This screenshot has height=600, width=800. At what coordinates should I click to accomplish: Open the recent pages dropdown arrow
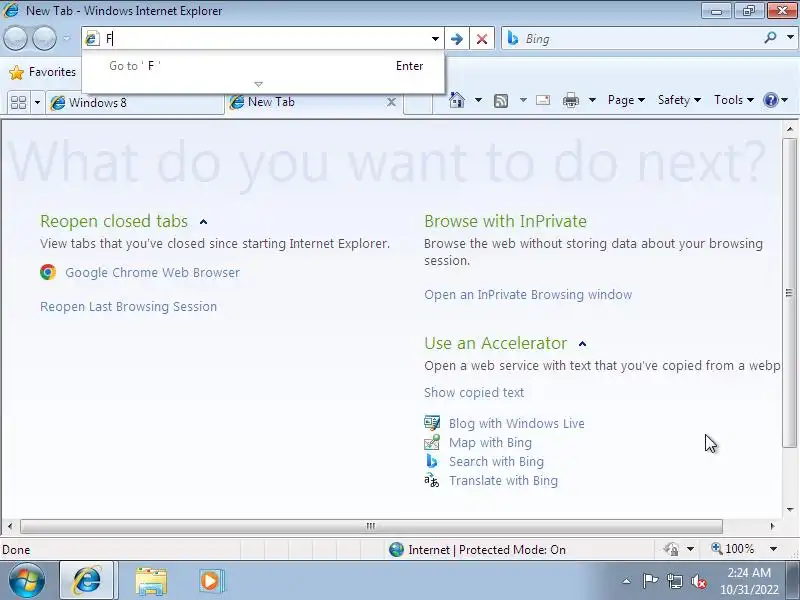pos(67,38)
